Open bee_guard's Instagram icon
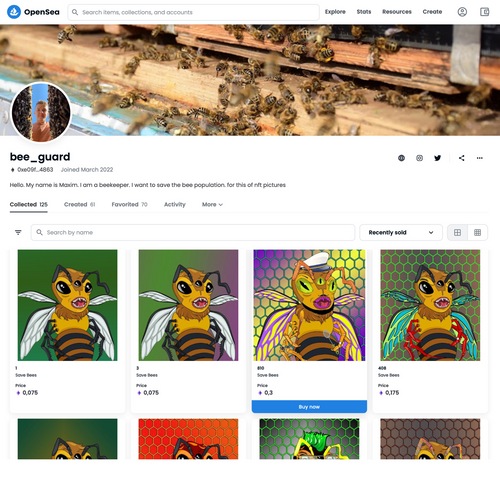Image resolution: width=500 pixels, height=500 pixels. [x=420, y=158]
